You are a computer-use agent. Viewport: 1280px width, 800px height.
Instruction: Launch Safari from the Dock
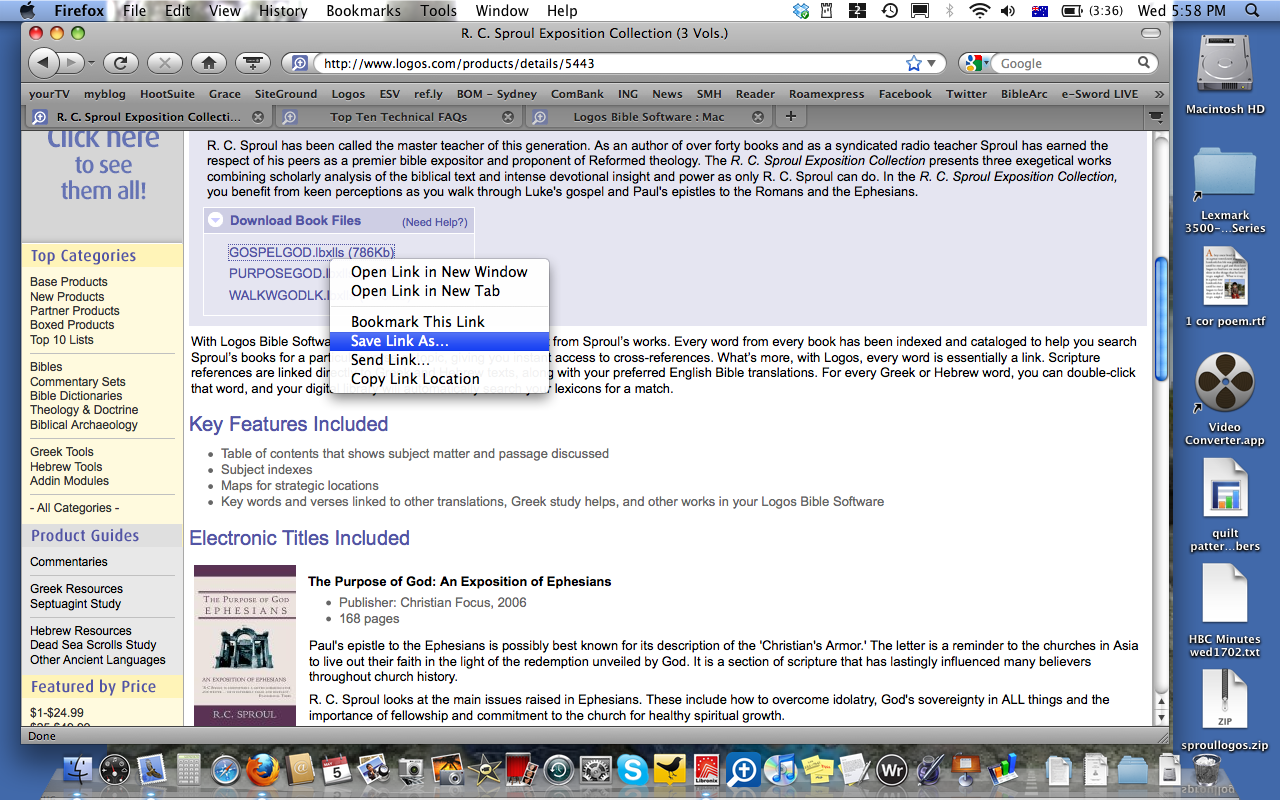(226, 770)
